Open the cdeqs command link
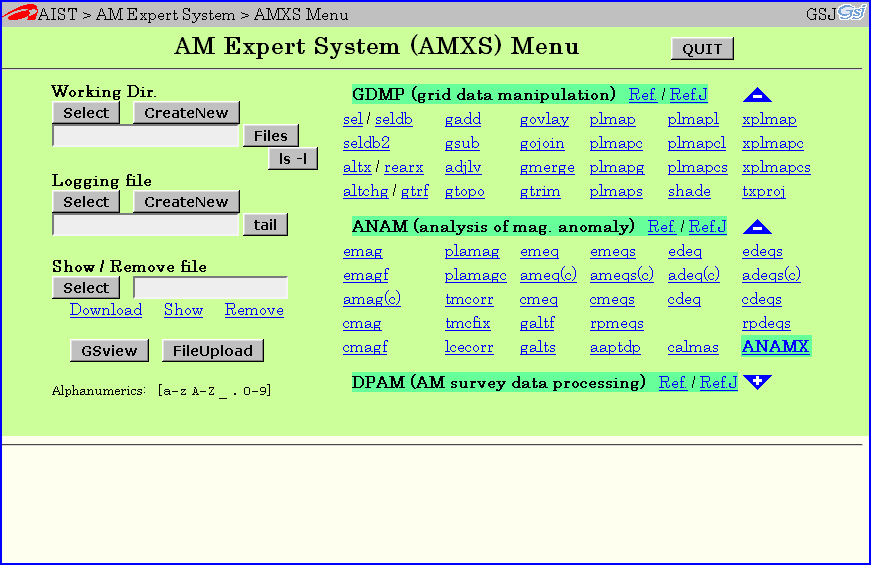The height and width of the screenshot is (565, 871). [x=762, y=299]
